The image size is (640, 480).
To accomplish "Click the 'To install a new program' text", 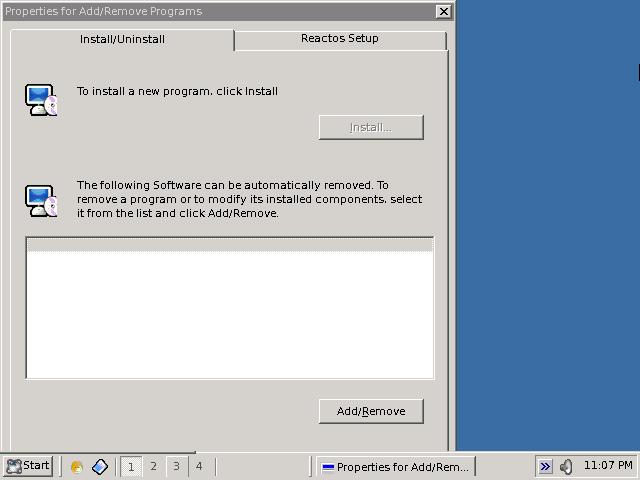I will [177, 91].
